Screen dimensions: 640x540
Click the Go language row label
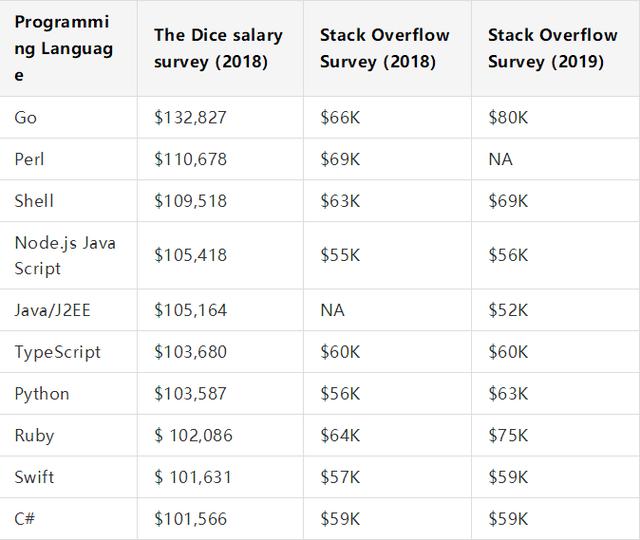[x=26, y=117]
